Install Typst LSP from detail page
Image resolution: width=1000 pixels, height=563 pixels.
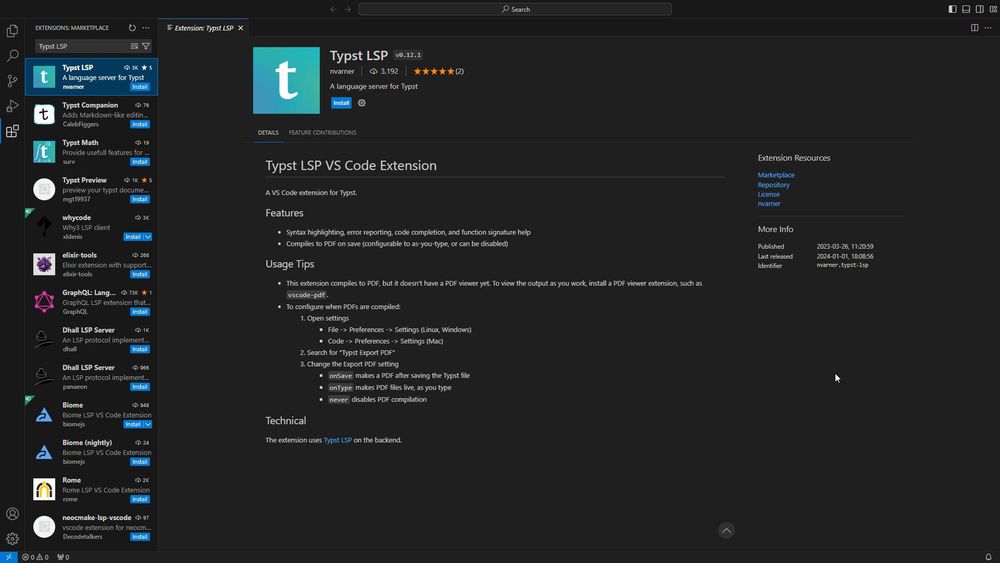(341, 103)
